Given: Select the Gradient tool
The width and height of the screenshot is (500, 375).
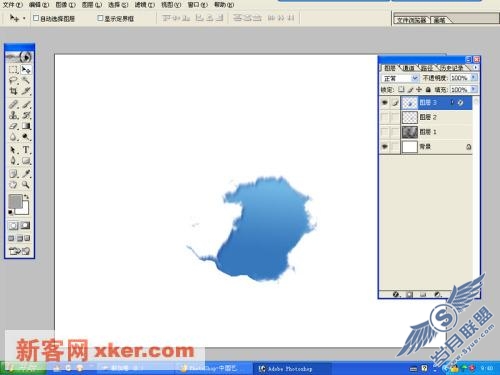Looking at the screenshot, I should click(x=26, y=126).
